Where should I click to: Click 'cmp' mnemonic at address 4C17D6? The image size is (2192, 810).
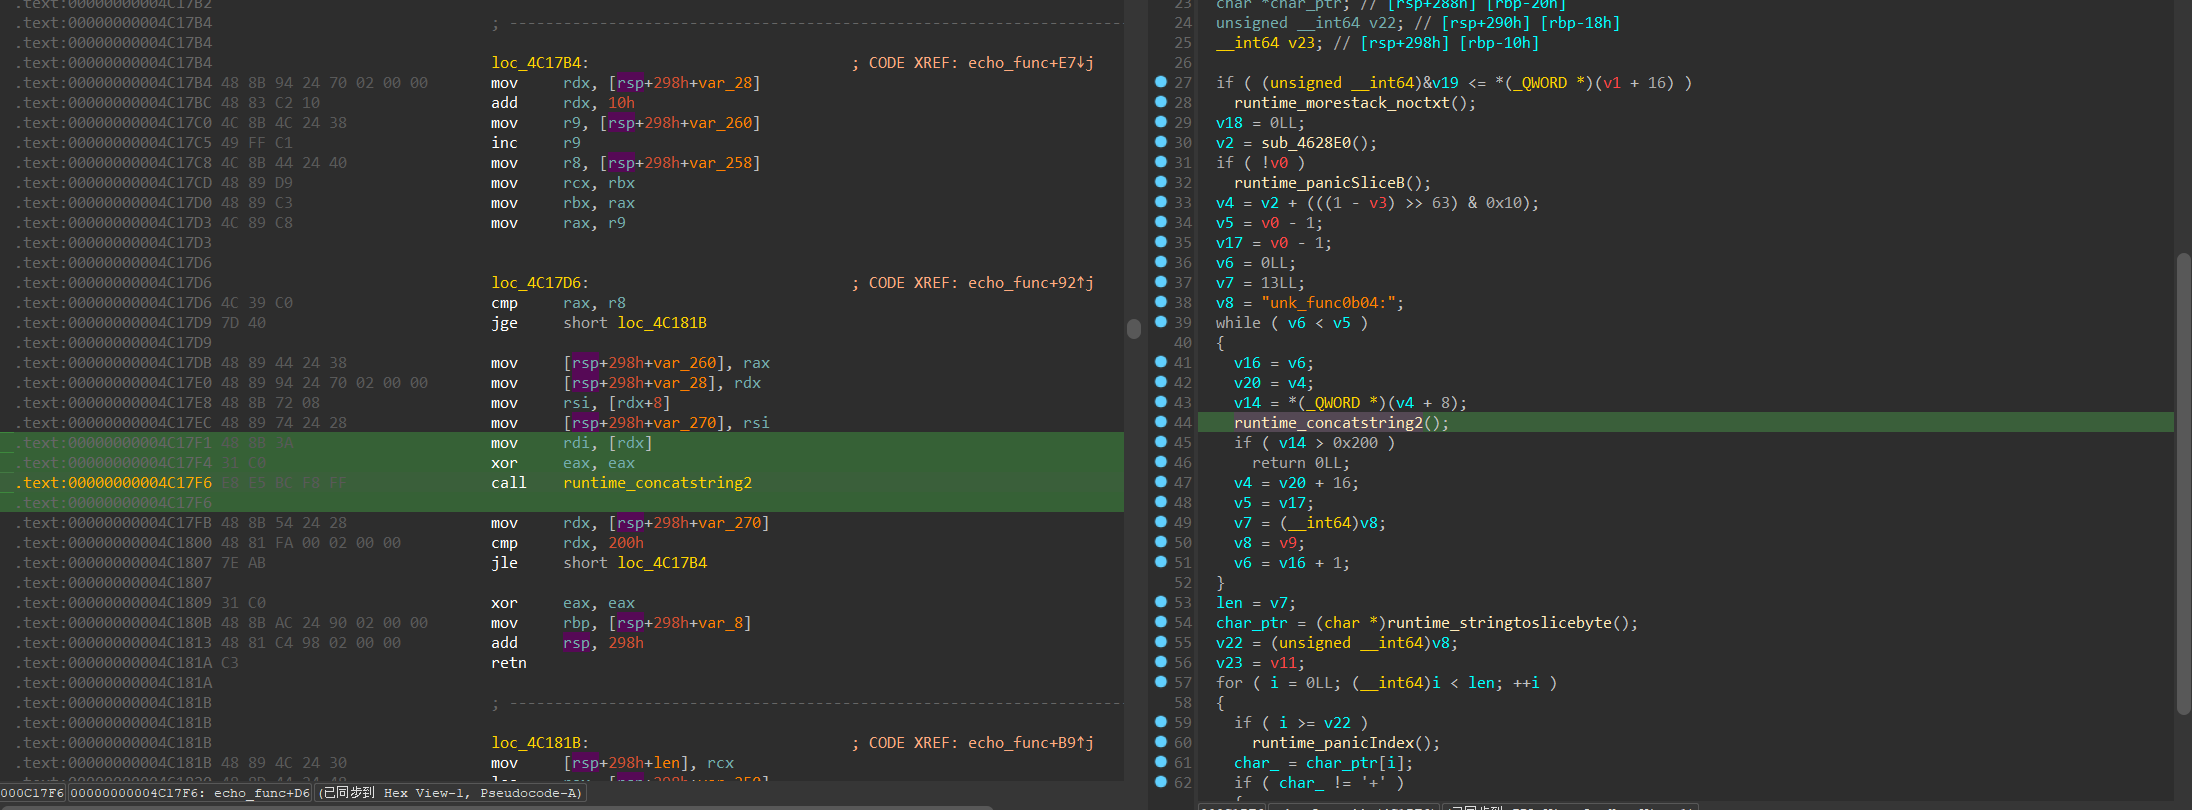pos(504,303)
